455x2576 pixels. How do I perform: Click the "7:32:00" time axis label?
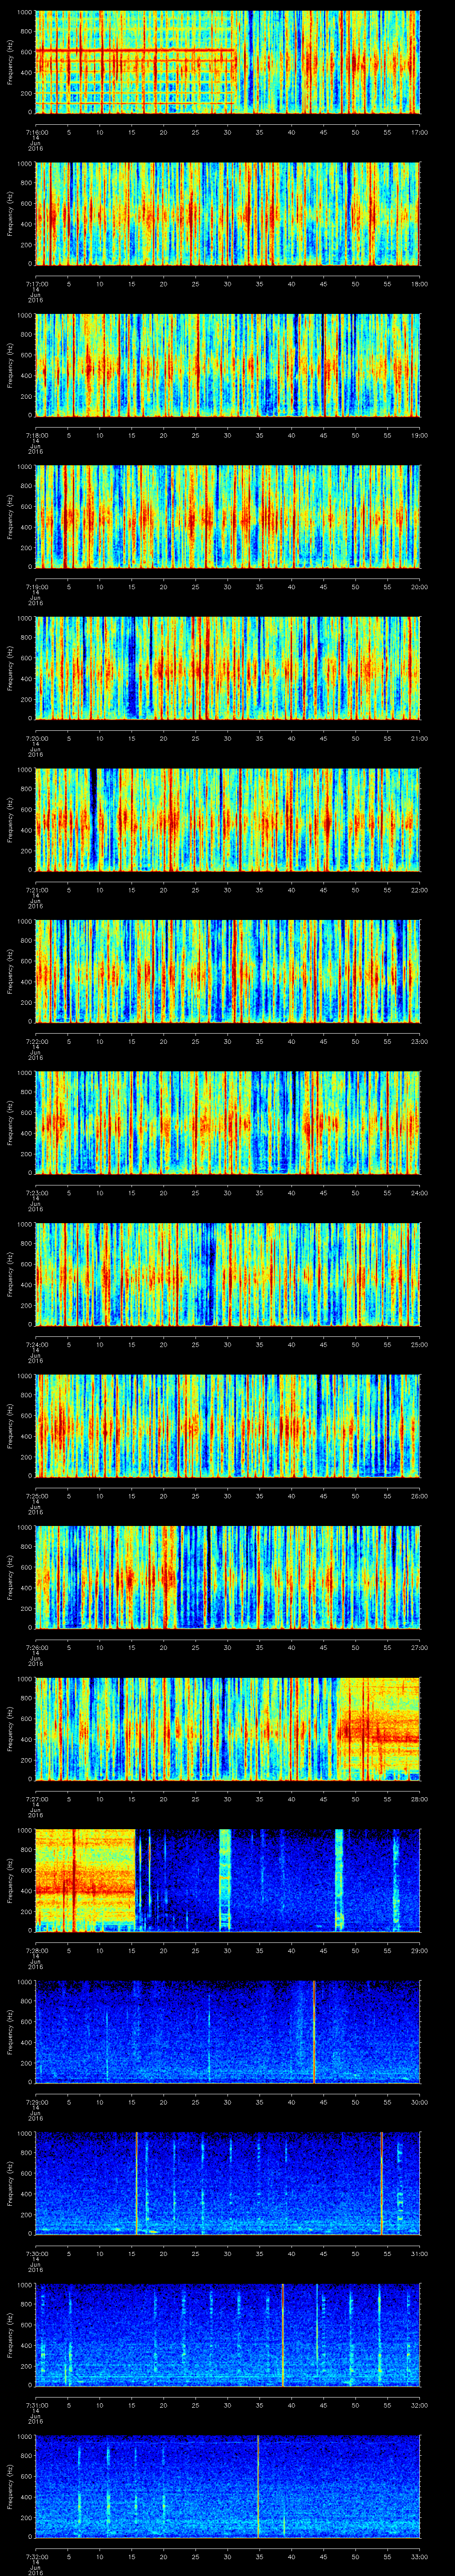tap(36, 2556)
